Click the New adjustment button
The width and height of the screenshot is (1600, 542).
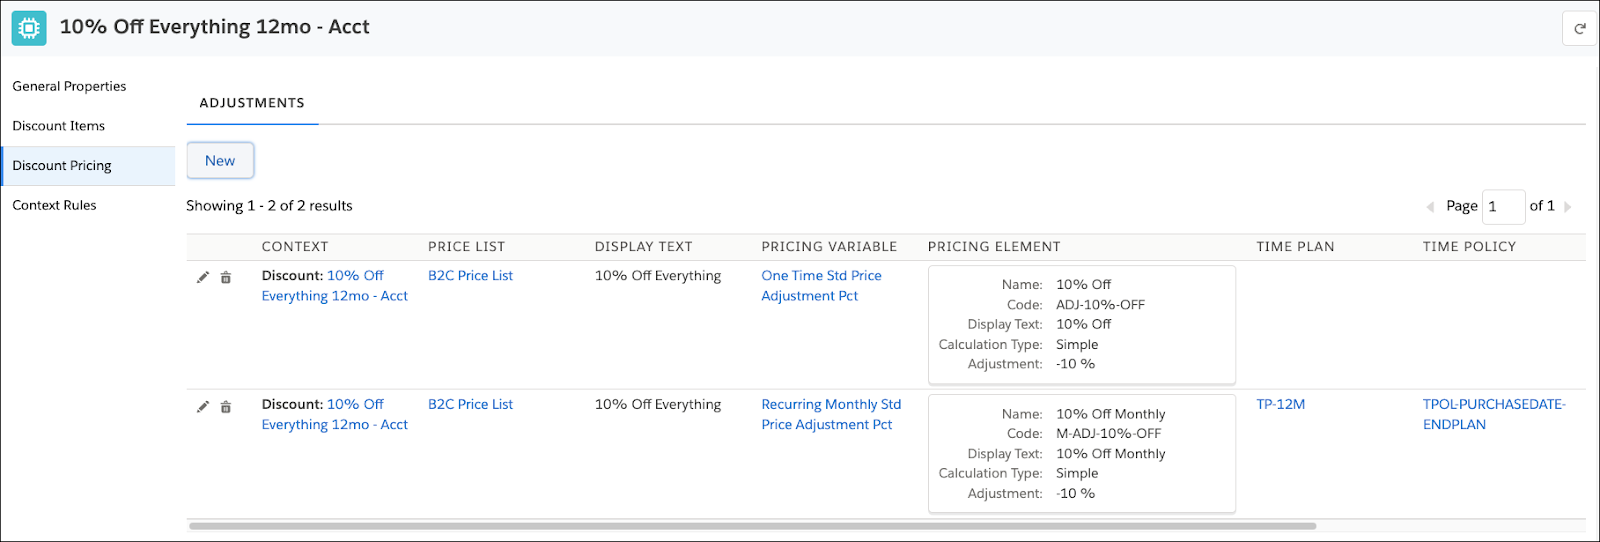pos(220,161)
